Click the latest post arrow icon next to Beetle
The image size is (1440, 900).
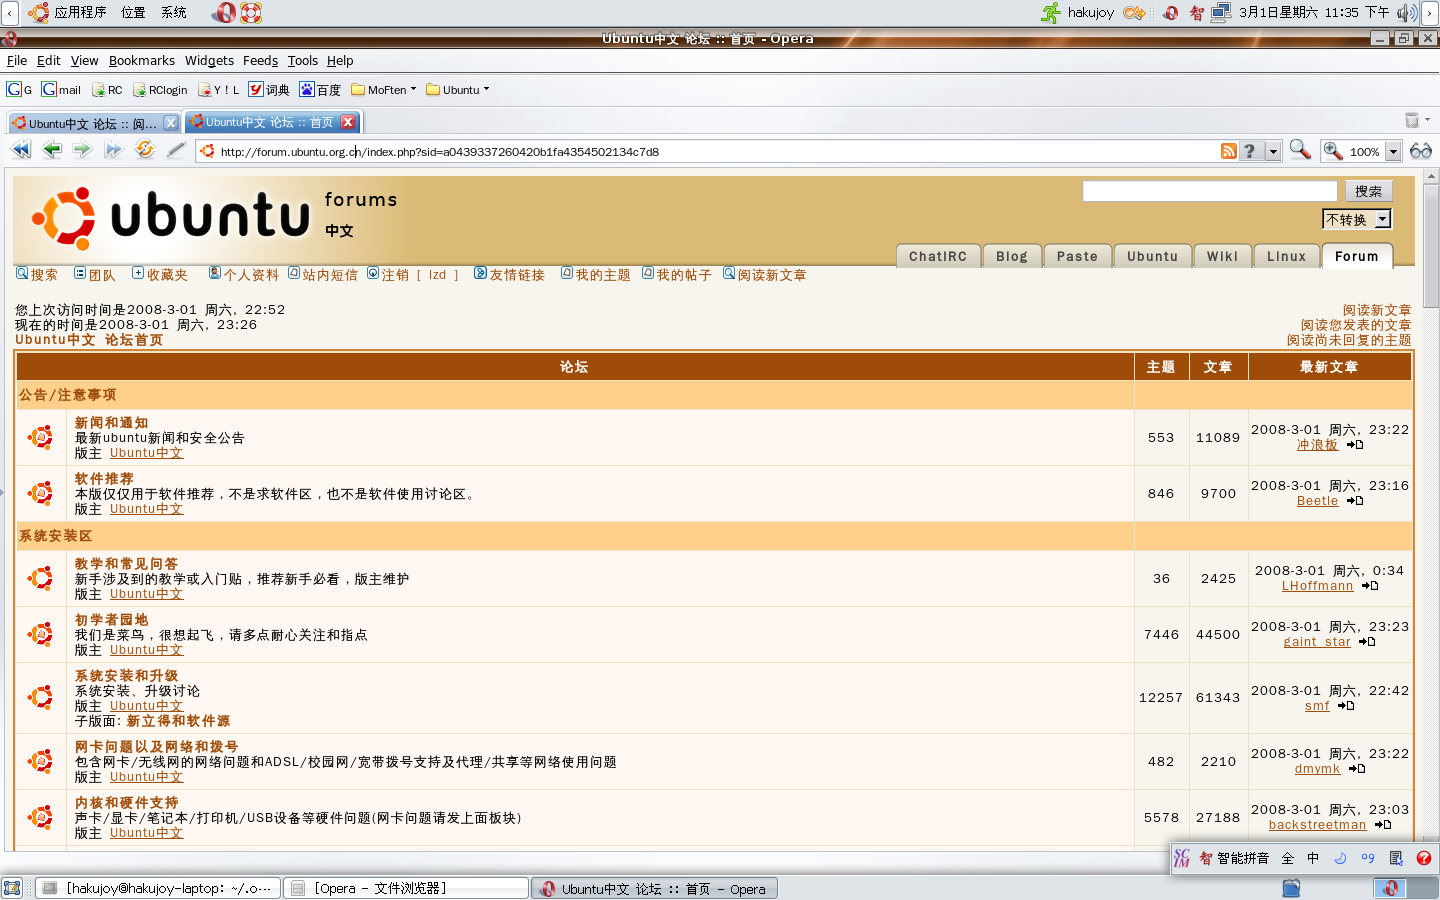(x=1355, y=501)
